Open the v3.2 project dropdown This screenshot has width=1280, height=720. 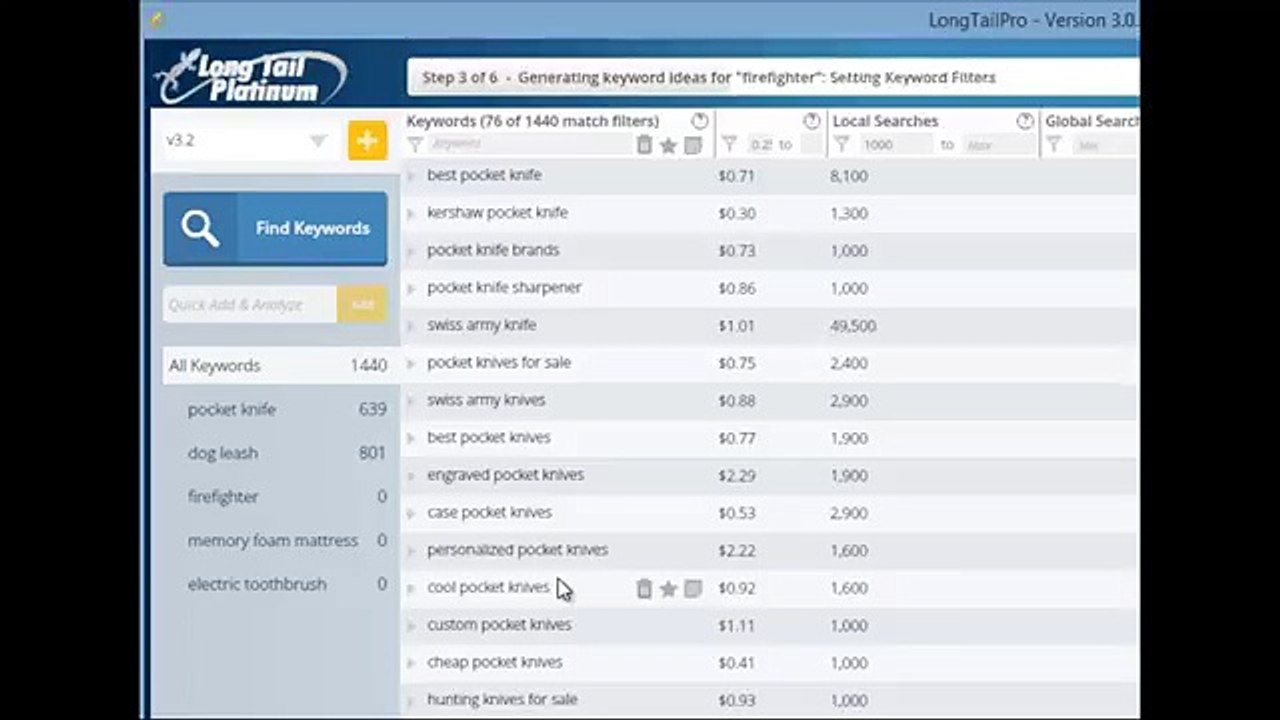[x=317, y=141]
